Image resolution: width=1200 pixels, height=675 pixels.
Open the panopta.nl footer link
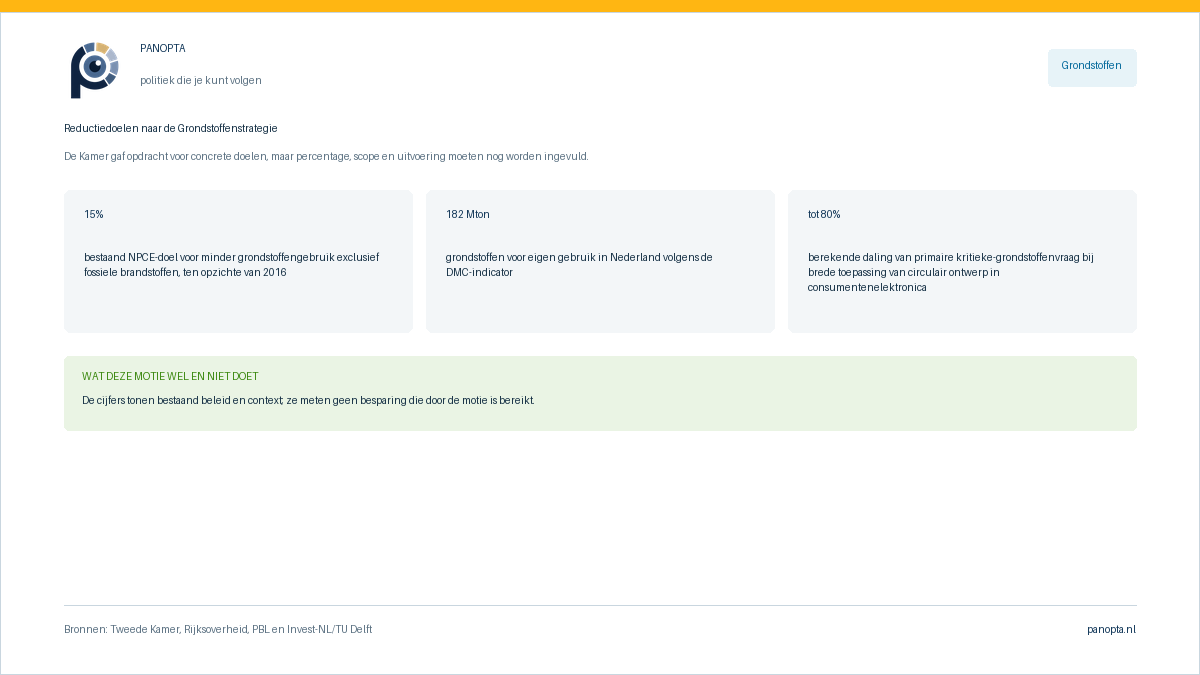pyautogui.click(x=1112, y=629)
